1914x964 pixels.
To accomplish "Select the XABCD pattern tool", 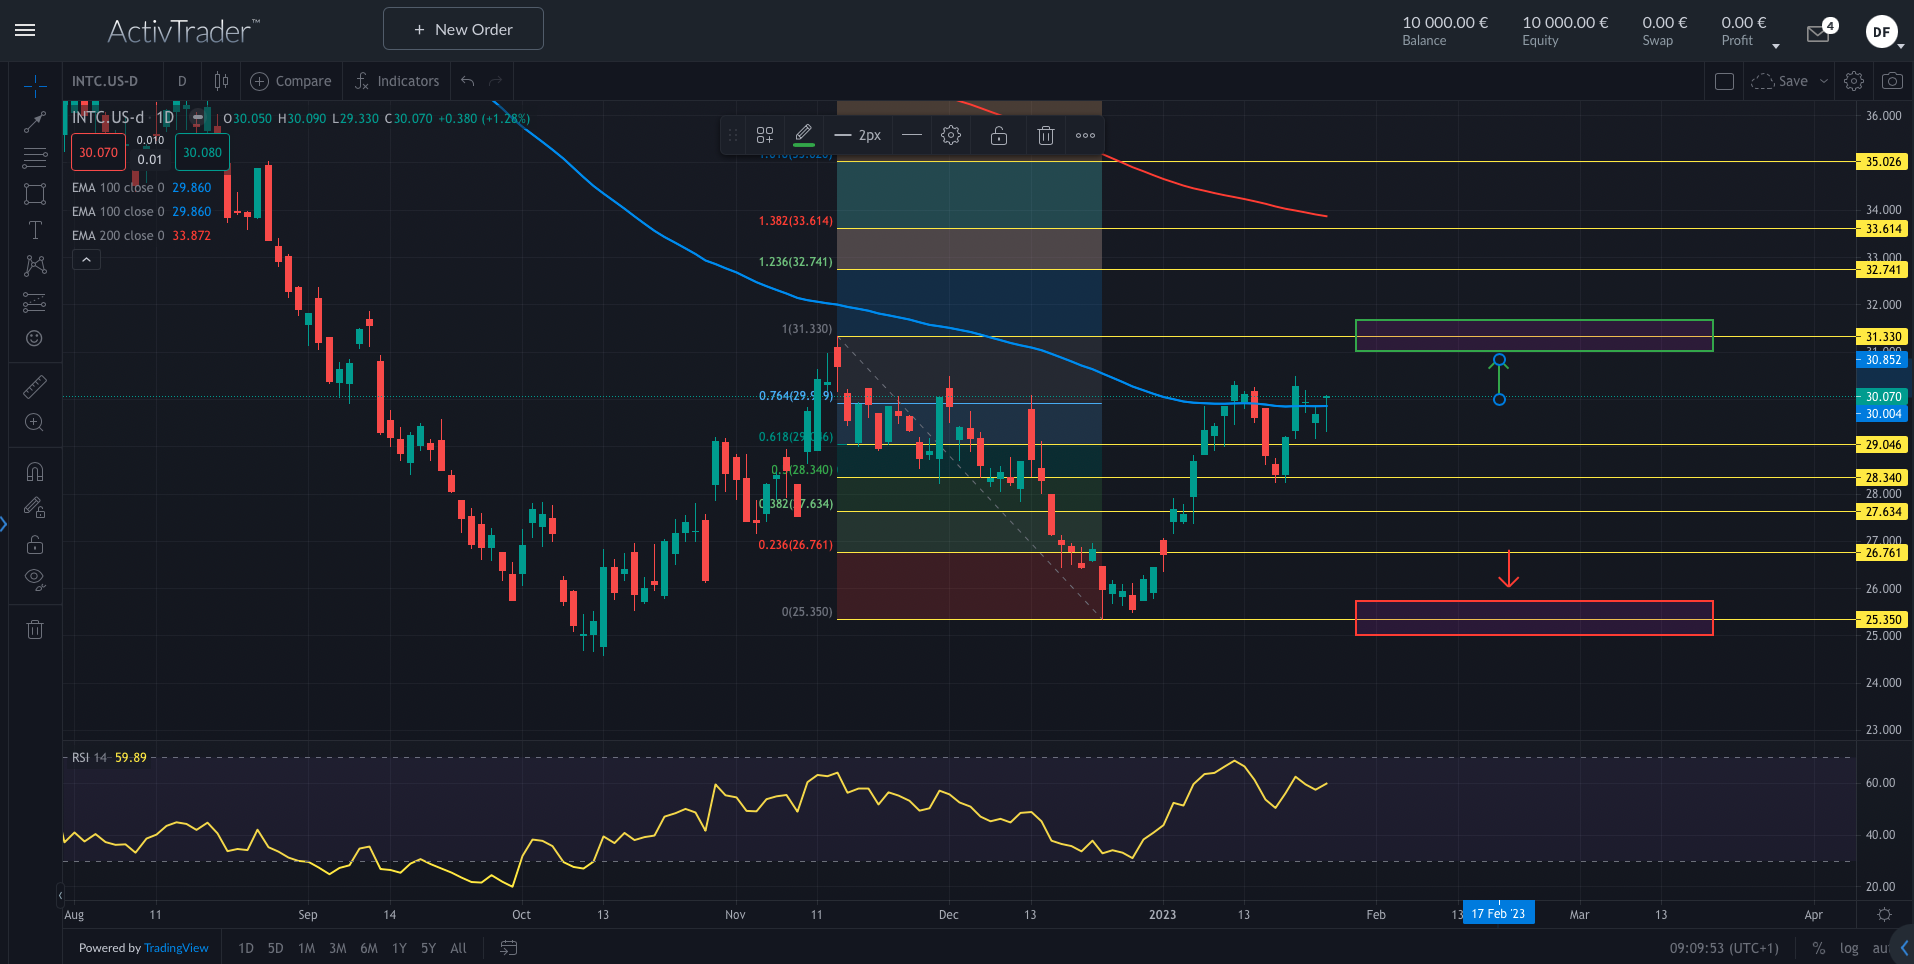I will (34, 266).
